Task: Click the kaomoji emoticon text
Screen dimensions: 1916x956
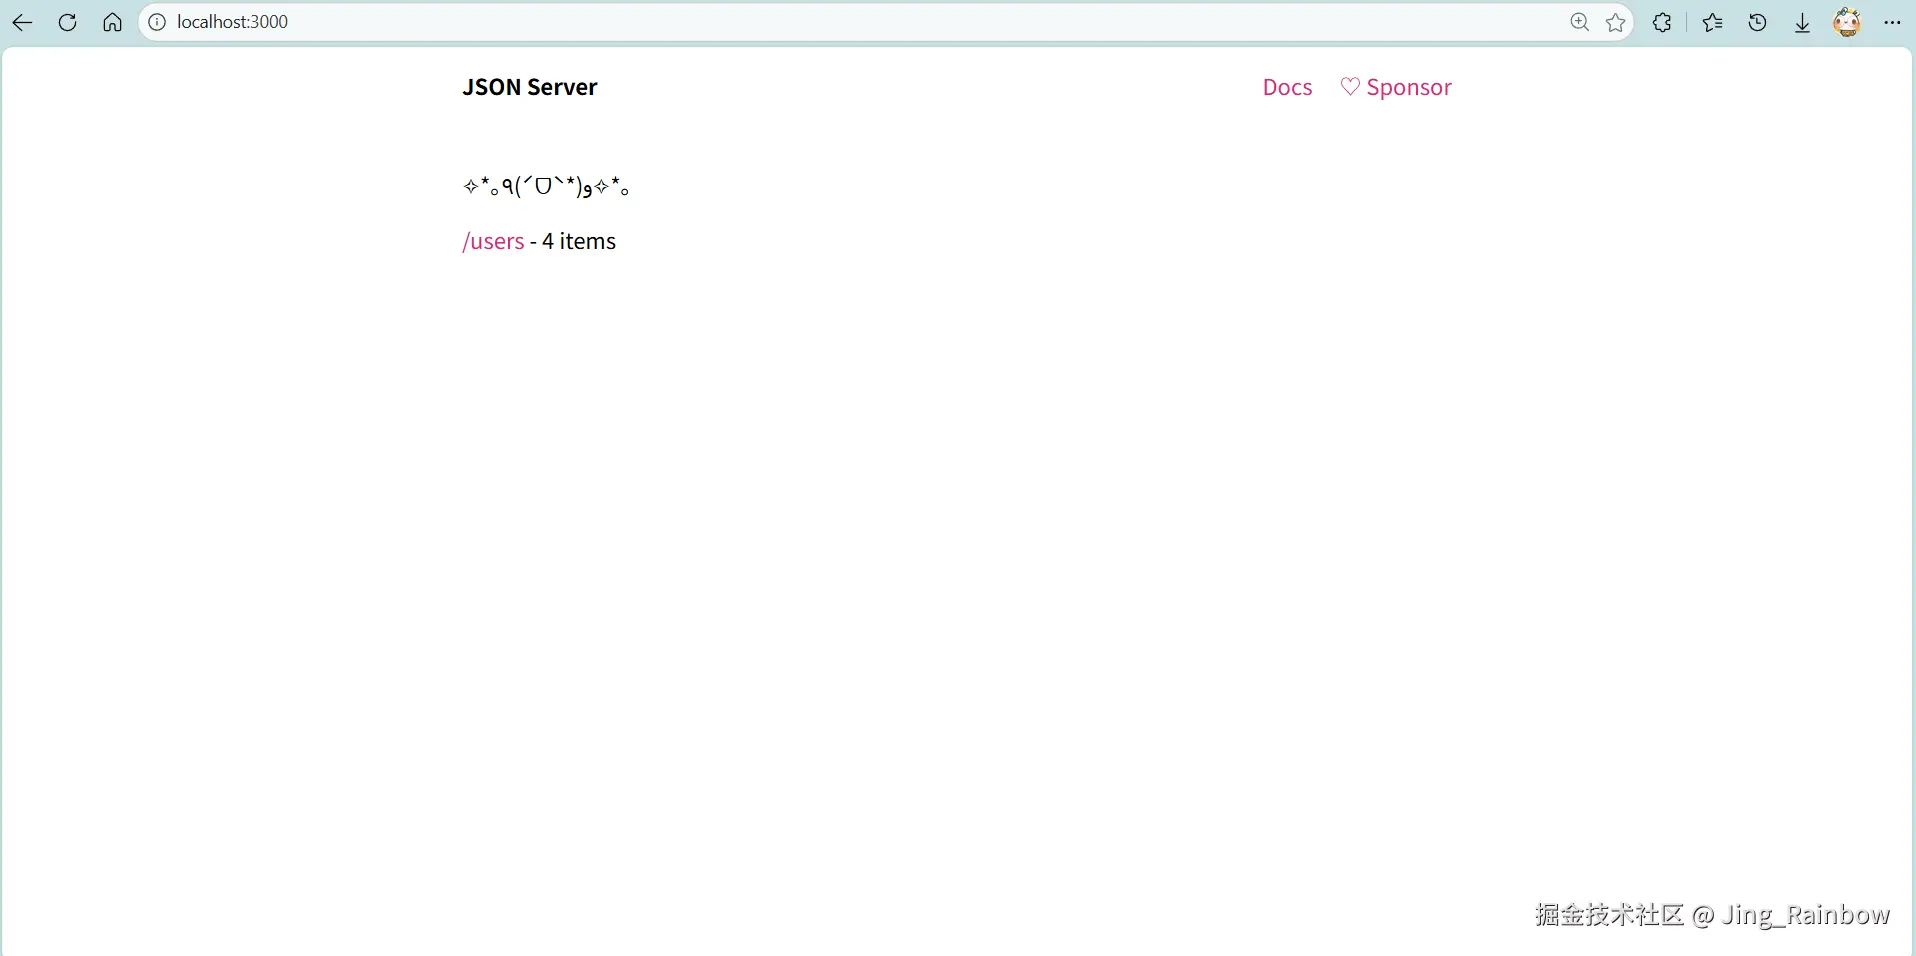Action: [x=546, y=186]
